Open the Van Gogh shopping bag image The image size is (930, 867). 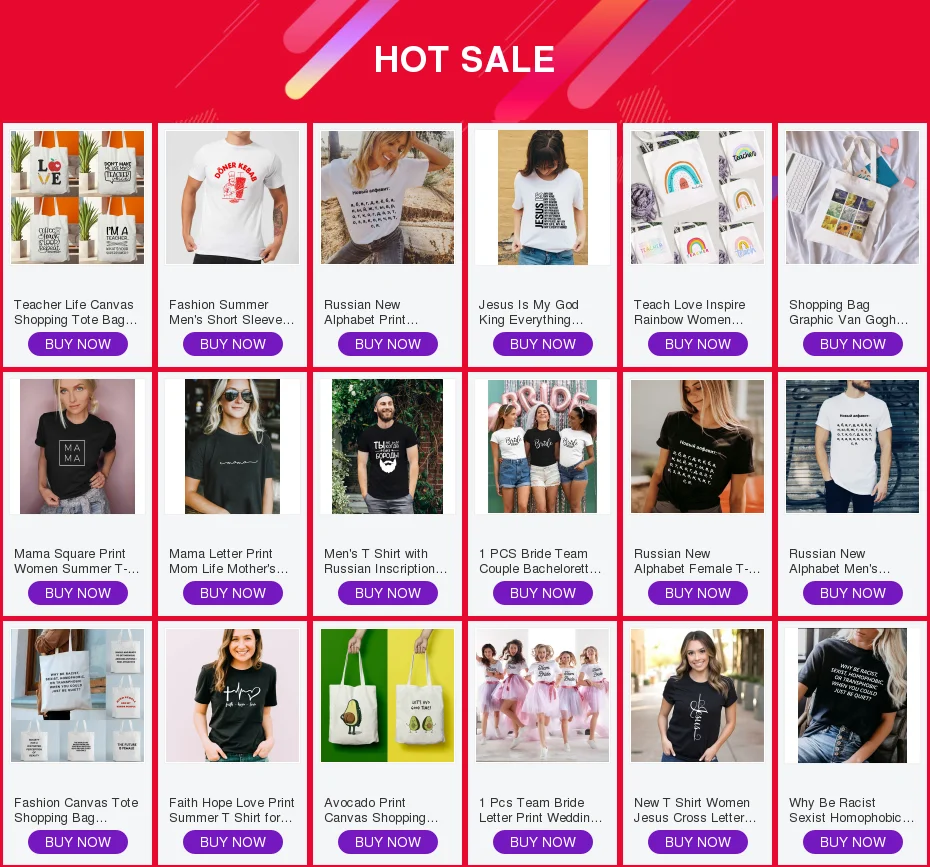pos(852,197)
